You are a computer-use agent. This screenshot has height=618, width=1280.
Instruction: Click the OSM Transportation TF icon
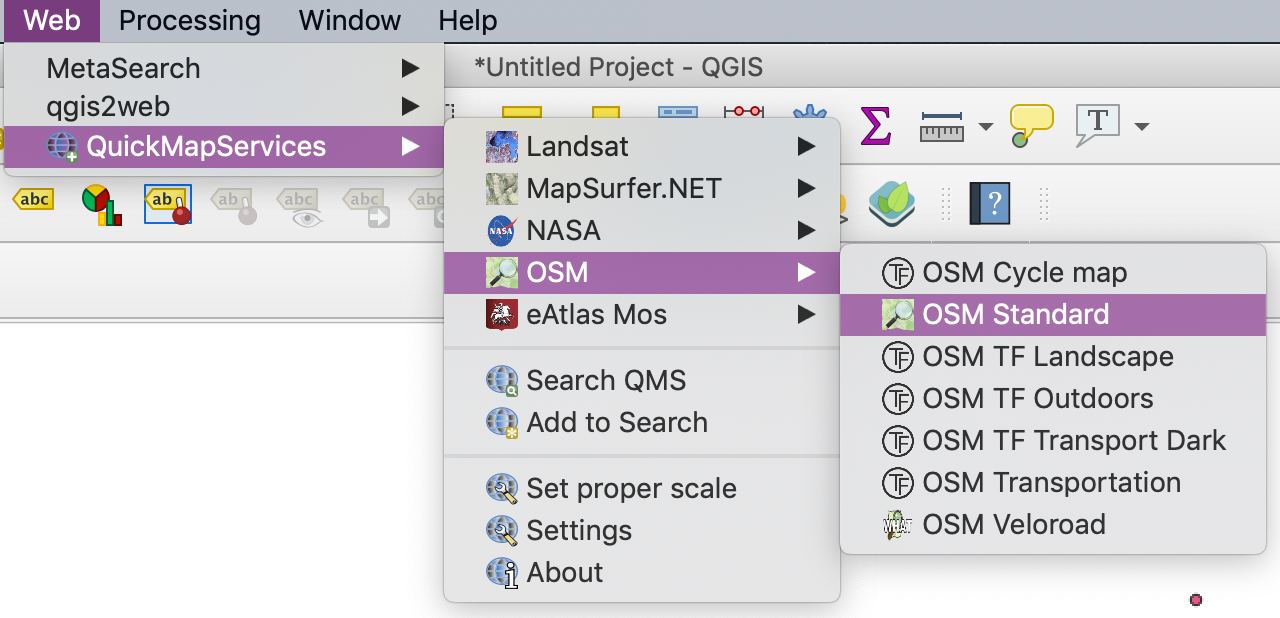coord(898,483)
